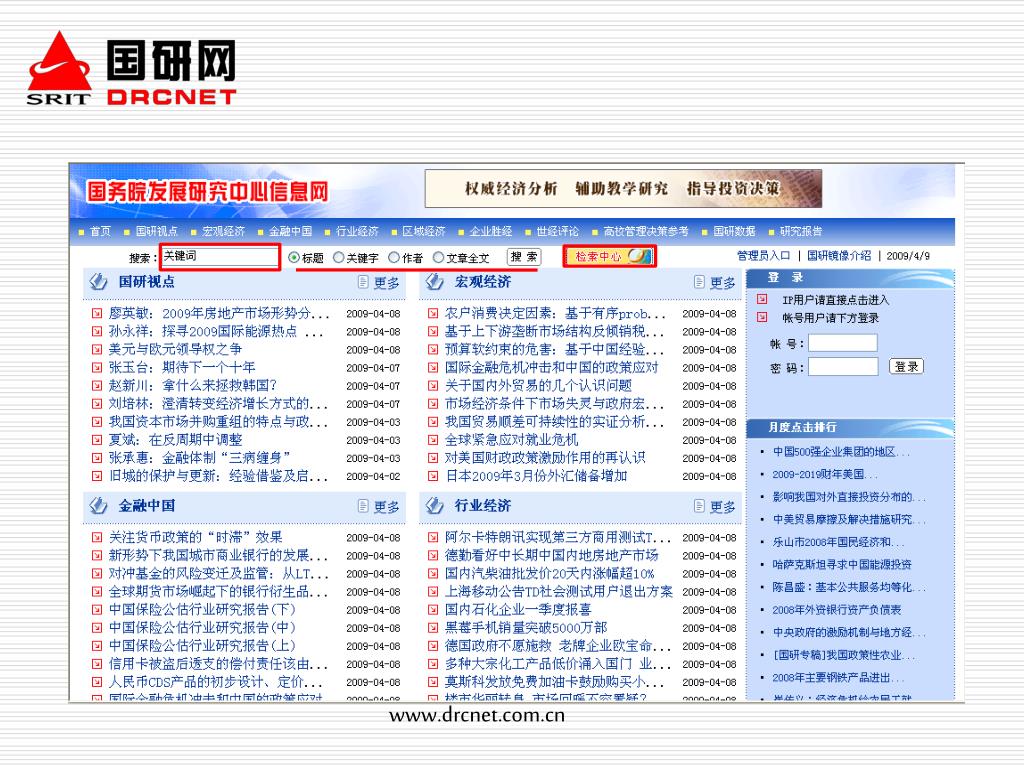Click 更多 in 宏观经济 section
This screenshot has height=768, width=1024.
[x=723, y=283]
